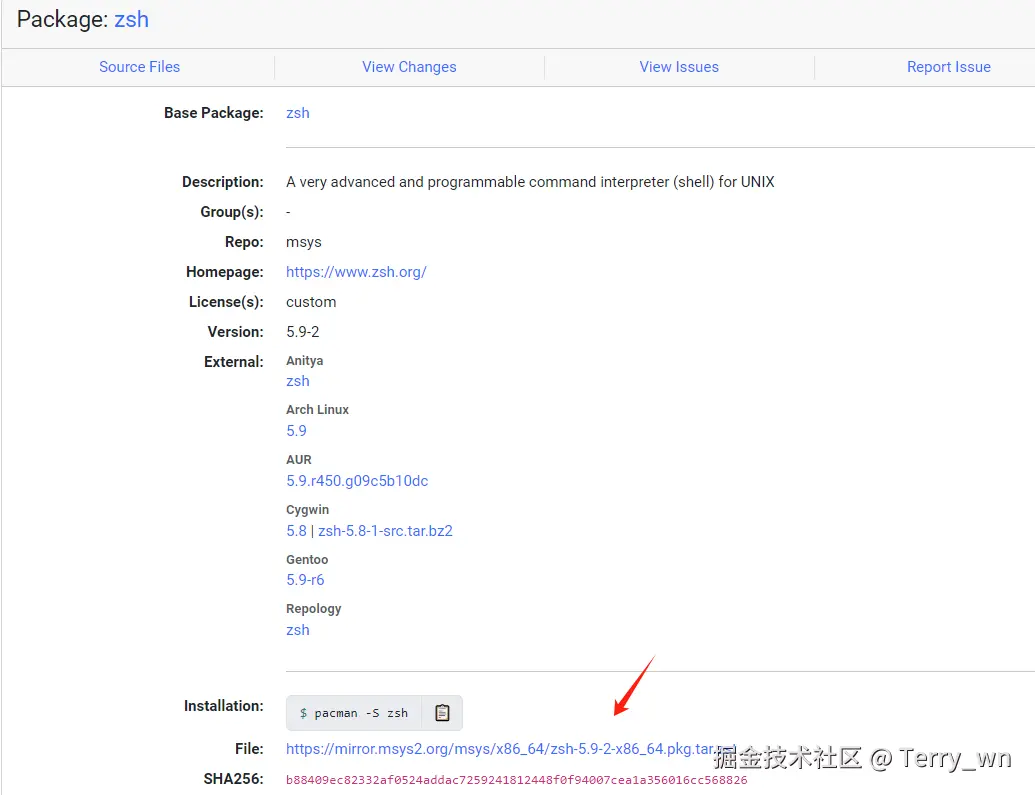The height and width of the screenshot is (795, 1035).
Task: Open the Gentoo 5.9-r6 link
Action: pos(305,580)
